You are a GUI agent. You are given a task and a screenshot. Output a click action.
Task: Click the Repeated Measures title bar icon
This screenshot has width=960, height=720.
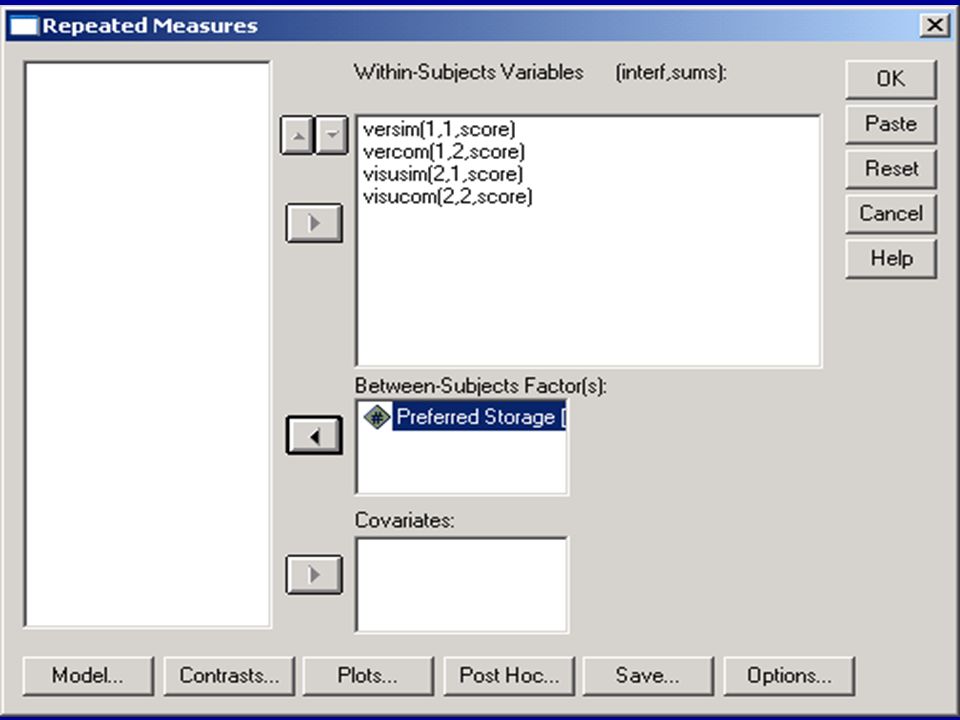click(x=23, y=26)
